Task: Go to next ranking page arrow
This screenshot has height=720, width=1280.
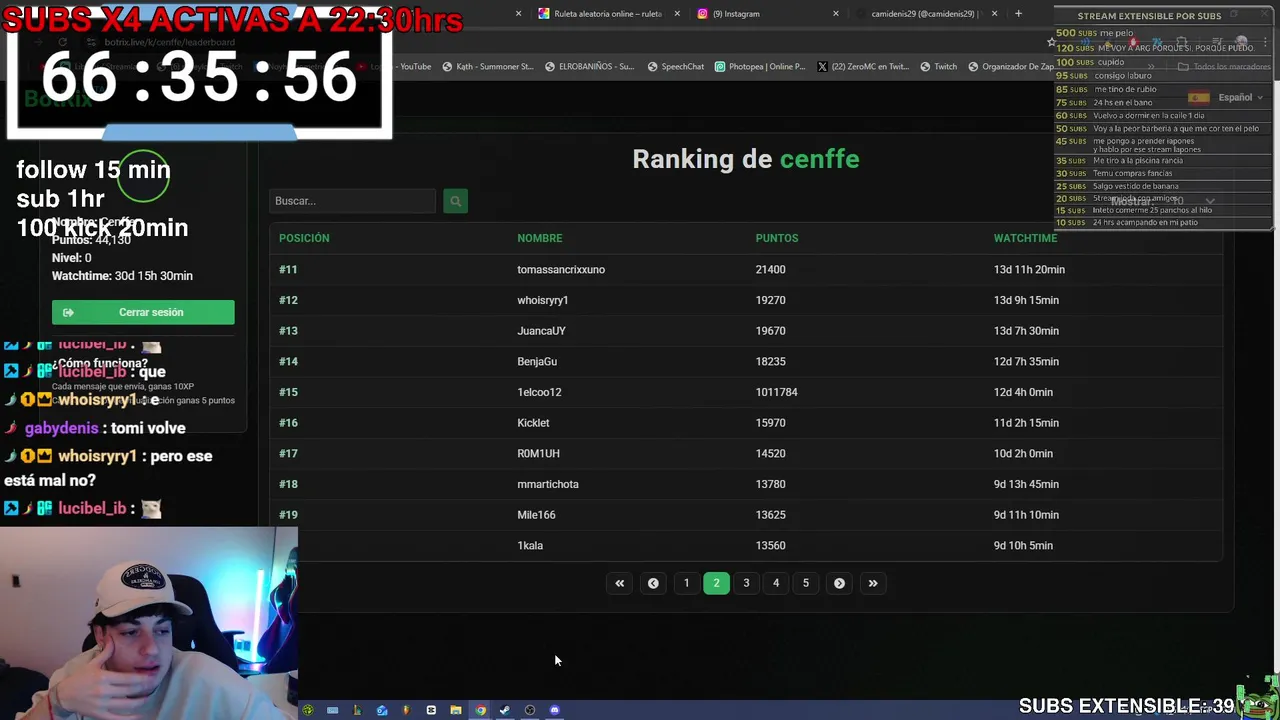Action: tap(839, 583)
